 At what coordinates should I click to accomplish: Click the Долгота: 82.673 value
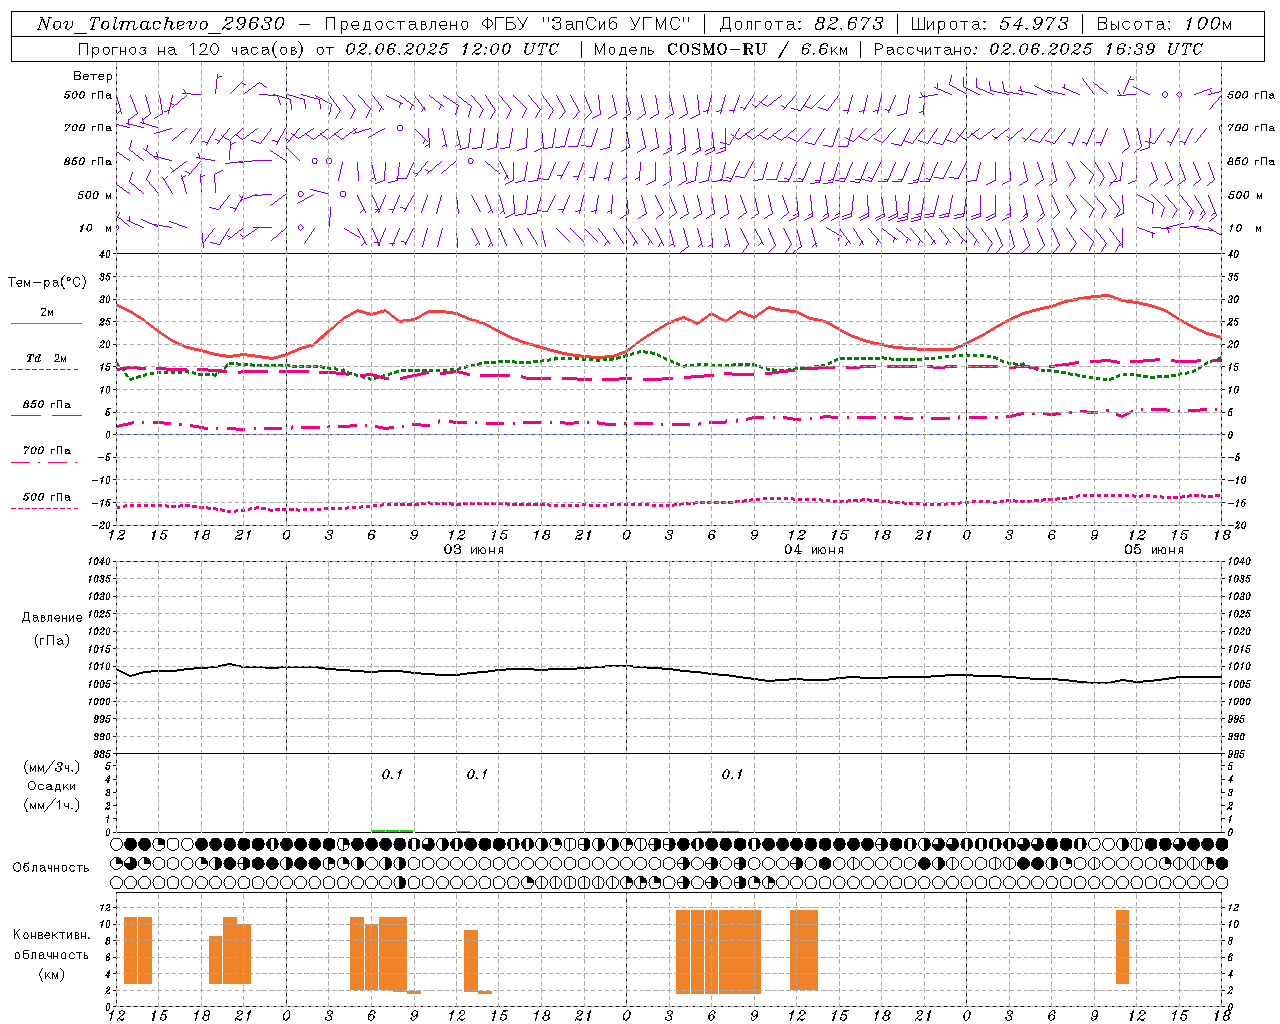(802, 24)
